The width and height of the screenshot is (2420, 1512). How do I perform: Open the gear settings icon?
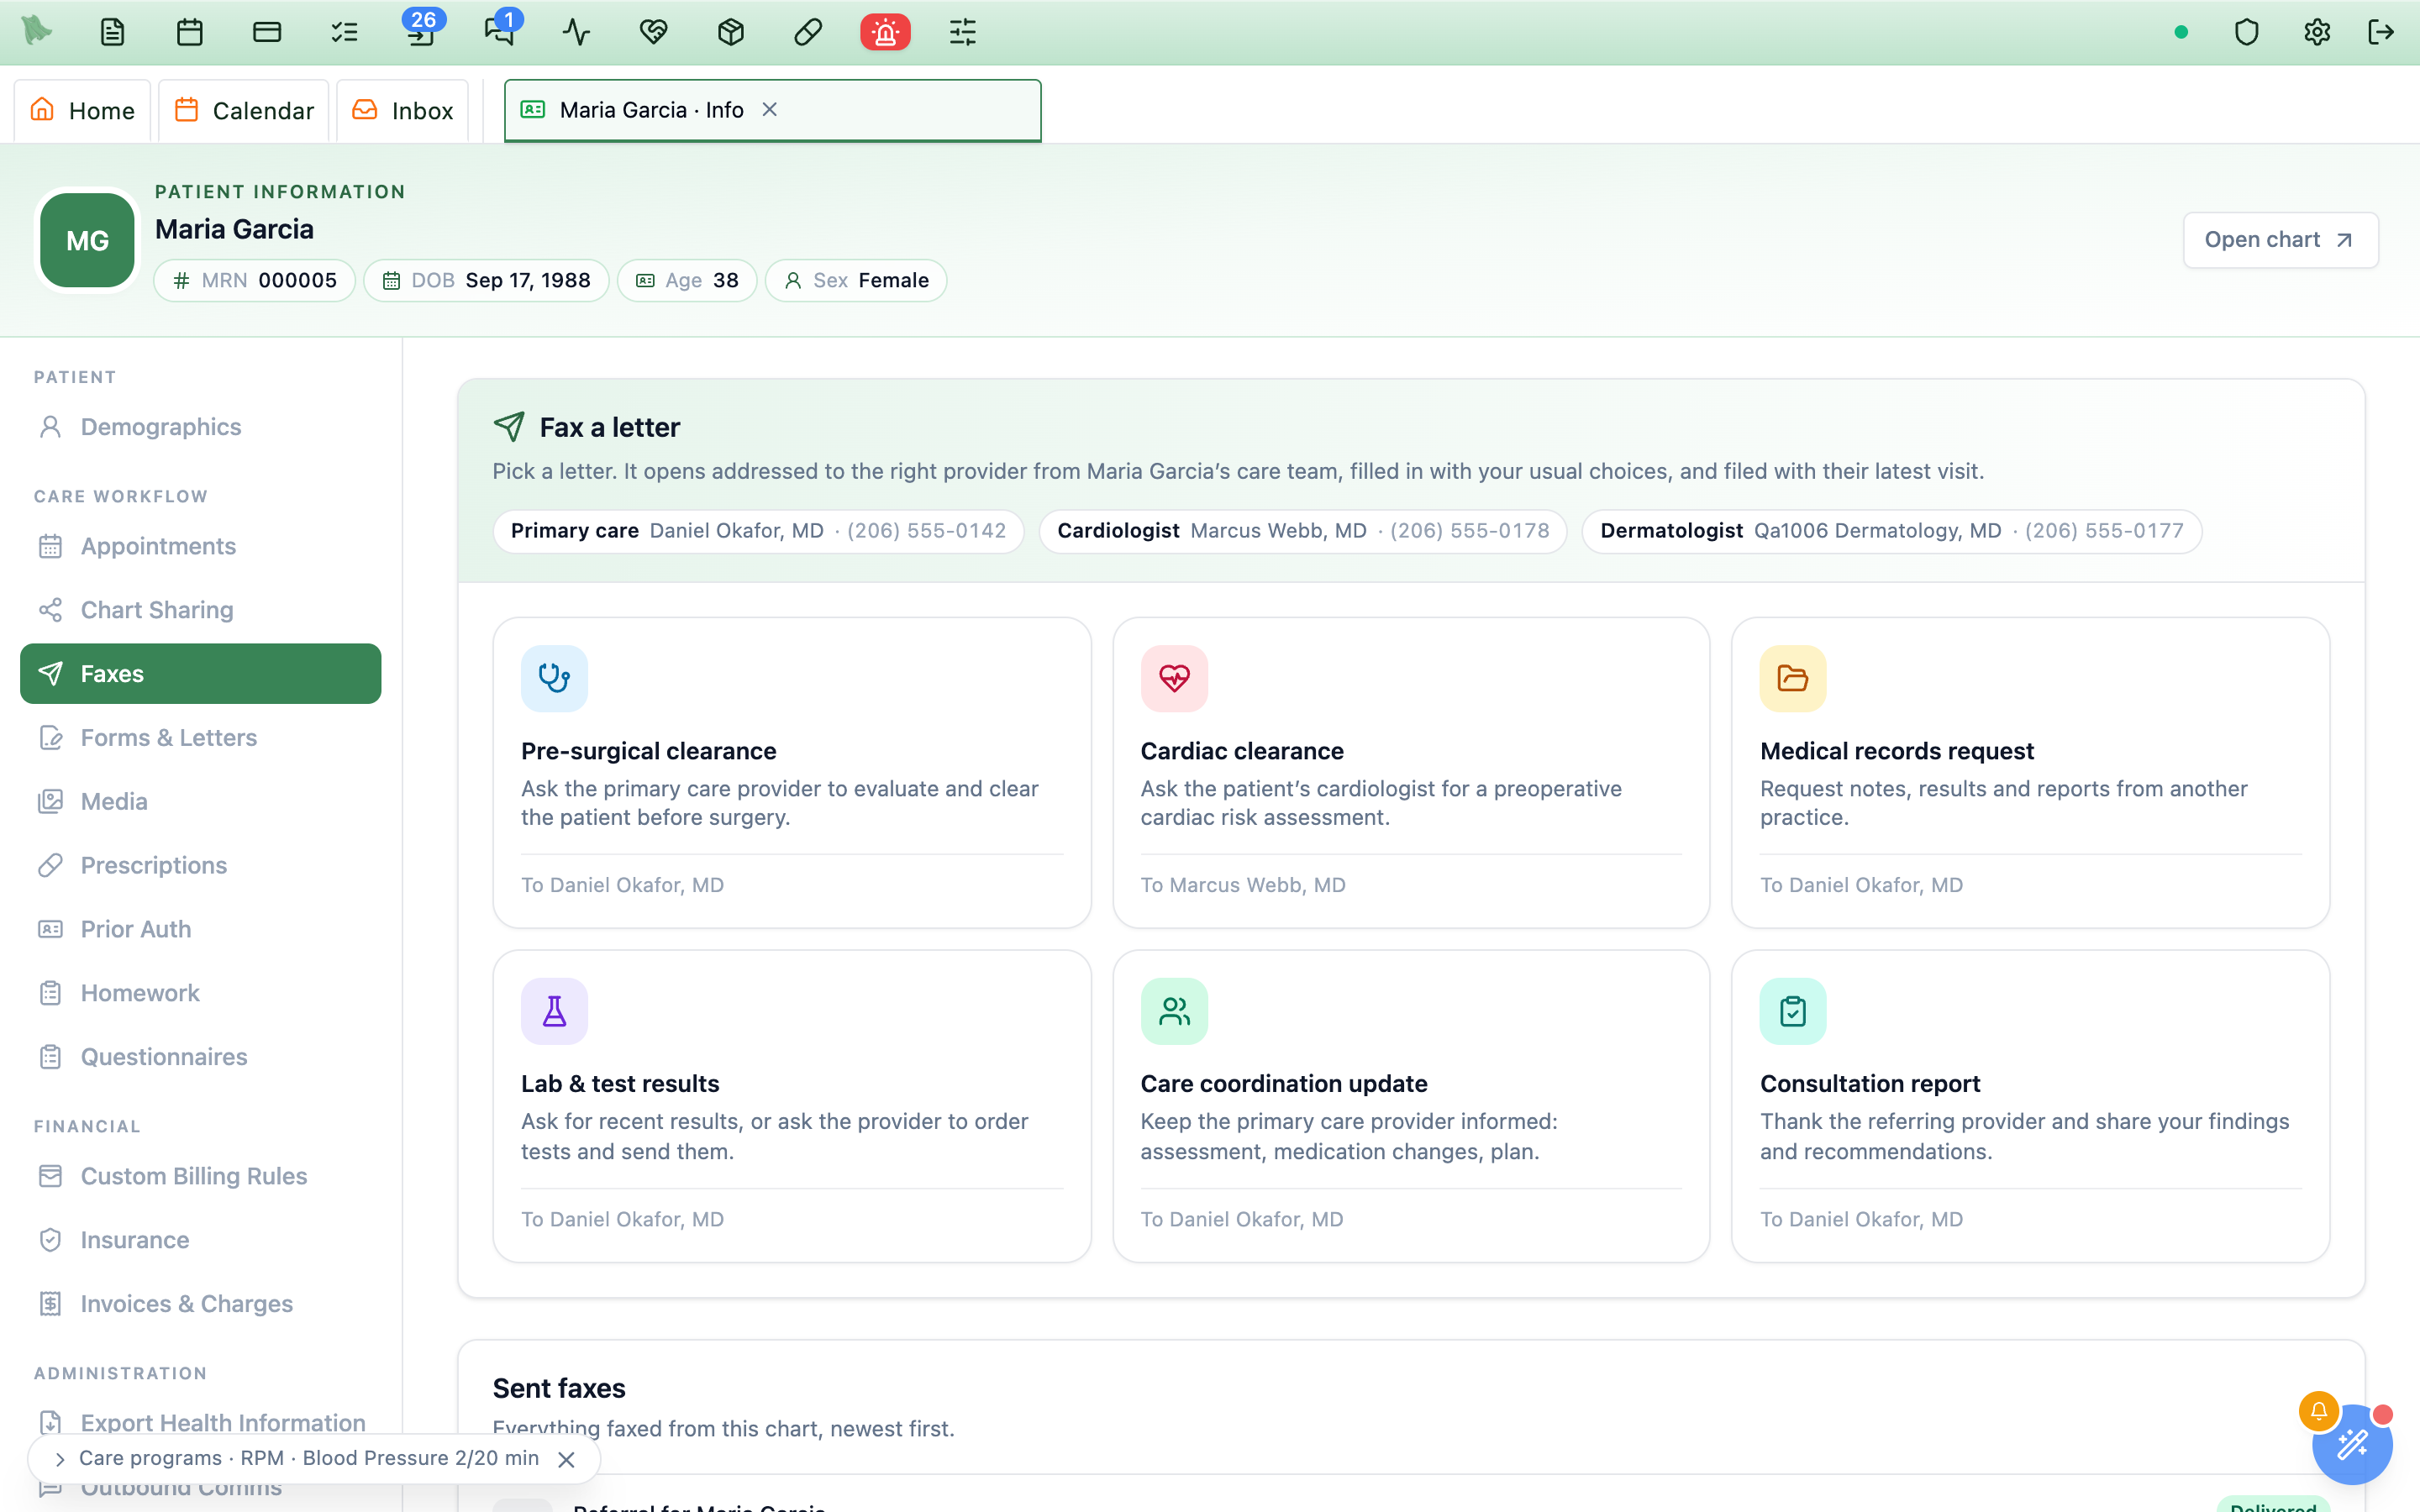coord(2317,32)
